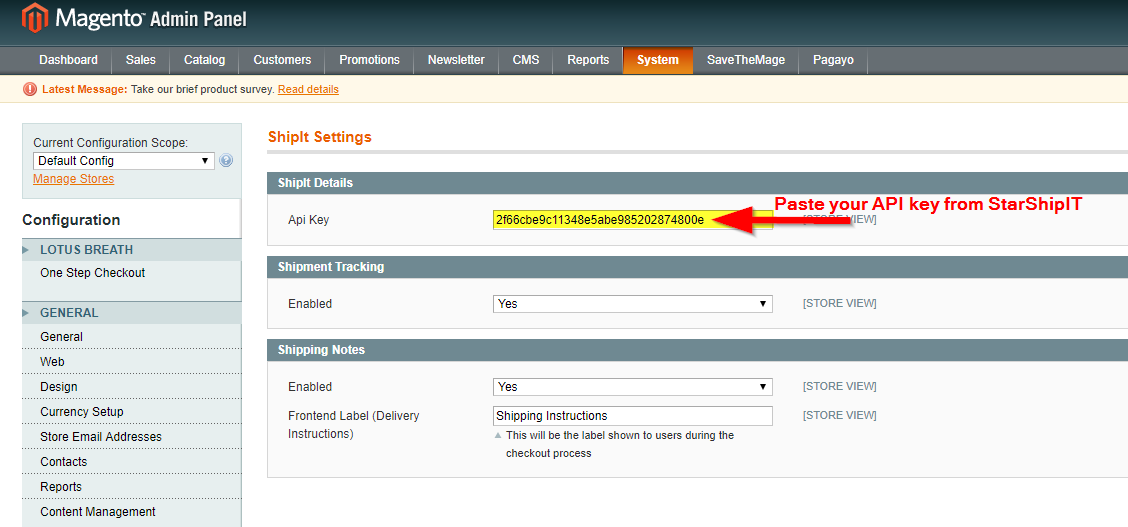The height and width of the screenshot is (527, 1128).
Task: Click the help icon next to scope dropdown
Action: click(x=226, y=160)
